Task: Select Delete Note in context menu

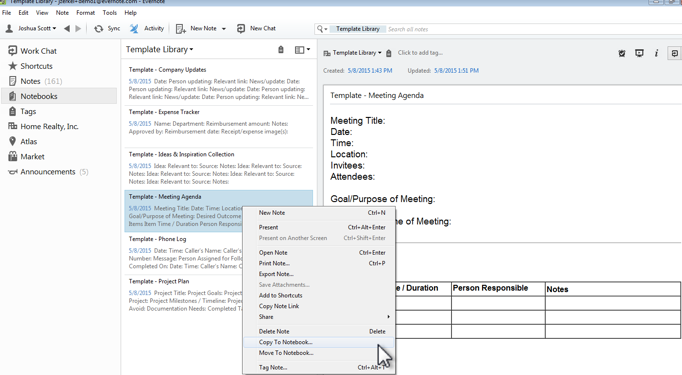Action: pos(319,331)
